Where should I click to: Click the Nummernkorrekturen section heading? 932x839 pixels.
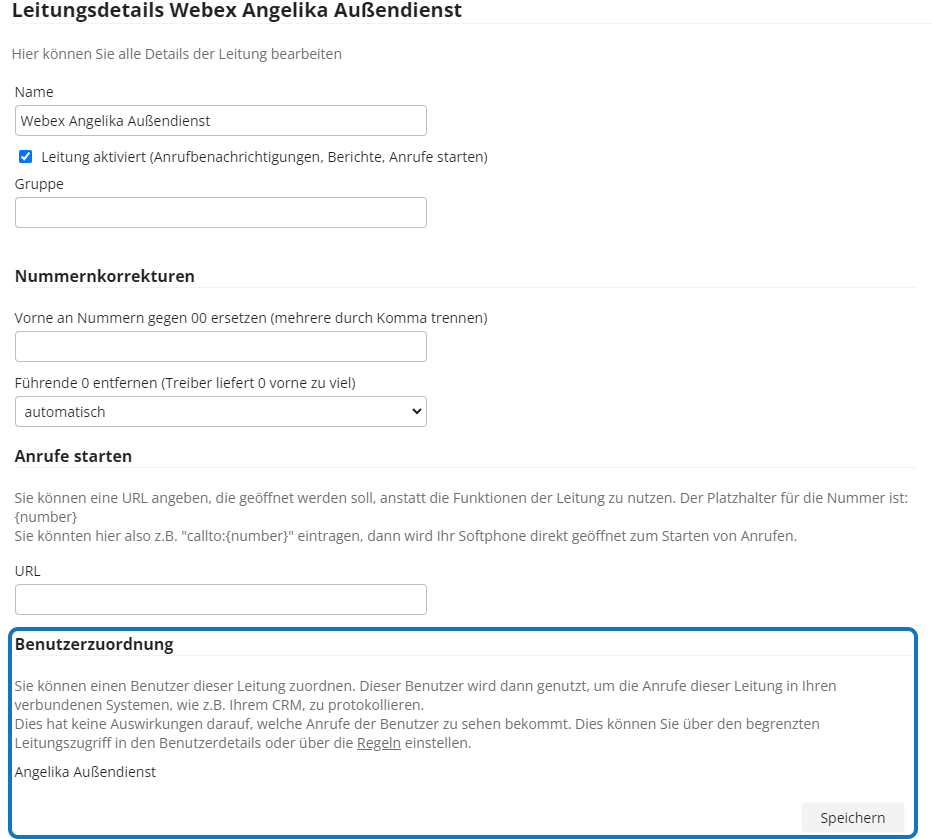point(105,276)
